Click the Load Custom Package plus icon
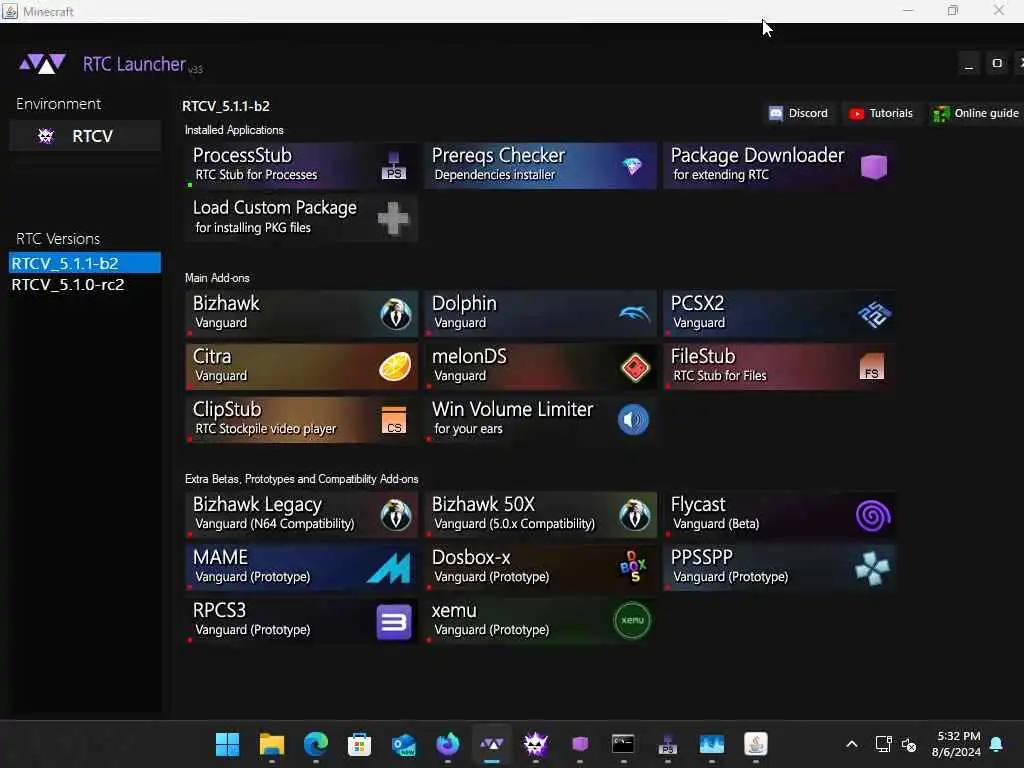Image resolution: width=1024 pixels, height=768 pixels. tap(394, 218)
